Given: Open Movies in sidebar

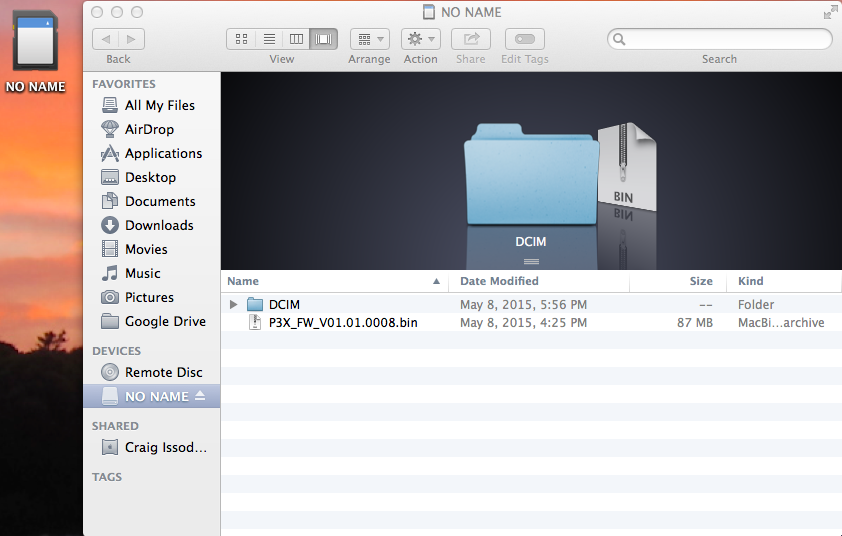Looking at the screenshot, I should (x=152, y=249).
